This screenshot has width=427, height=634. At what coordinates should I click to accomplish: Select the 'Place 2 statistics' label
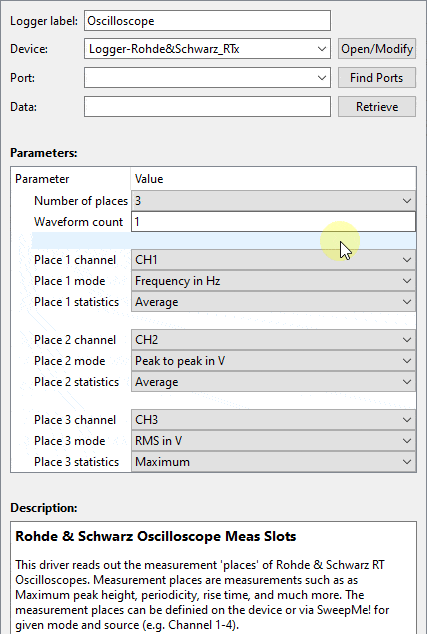click(76, 382)
